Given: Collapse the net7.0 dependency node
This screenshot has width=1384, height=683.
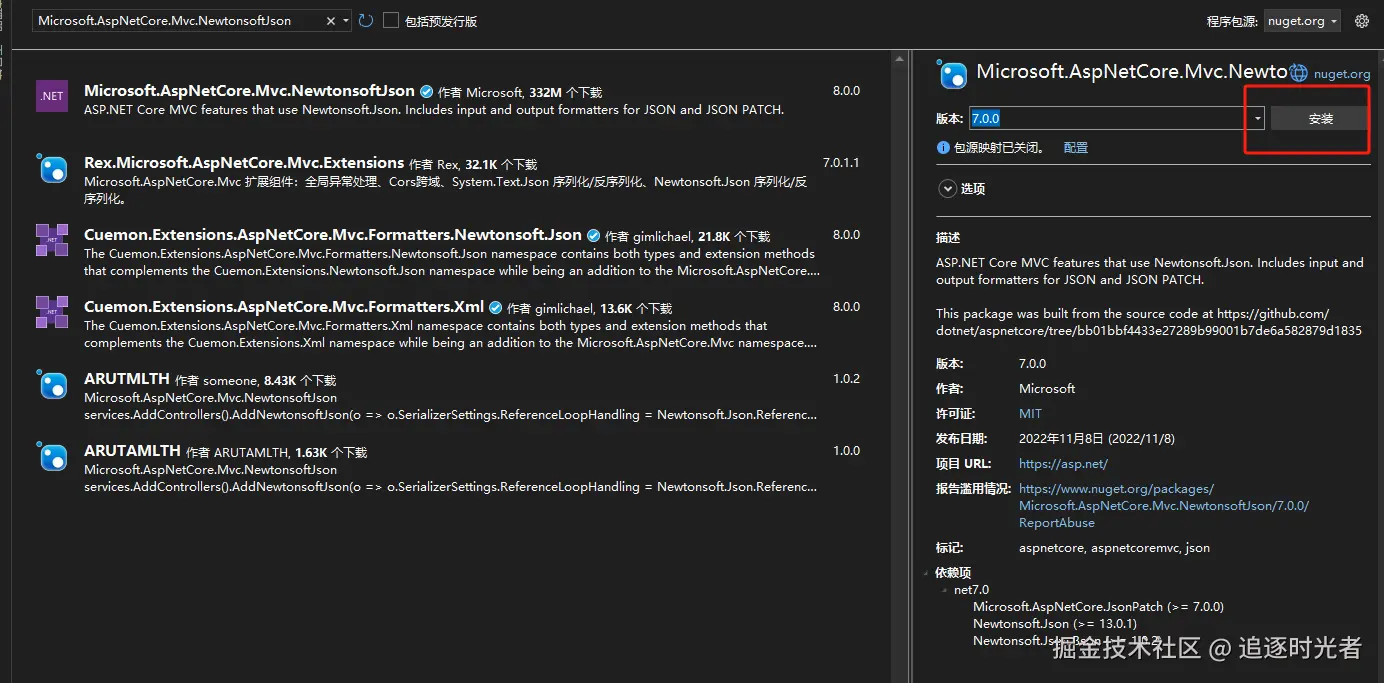Looking at the screenshot, I should 945,590.
